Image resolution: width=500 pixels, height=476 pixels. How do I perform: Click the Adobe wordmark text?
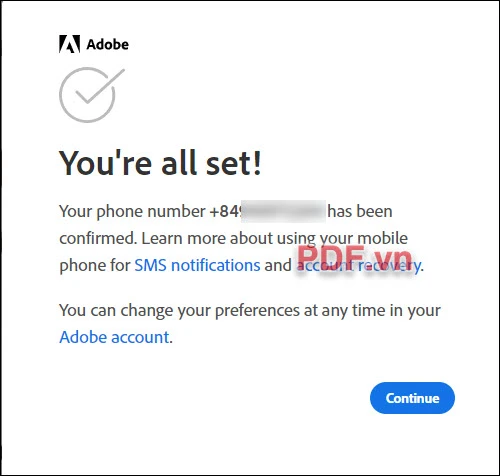tap(107, 44)
